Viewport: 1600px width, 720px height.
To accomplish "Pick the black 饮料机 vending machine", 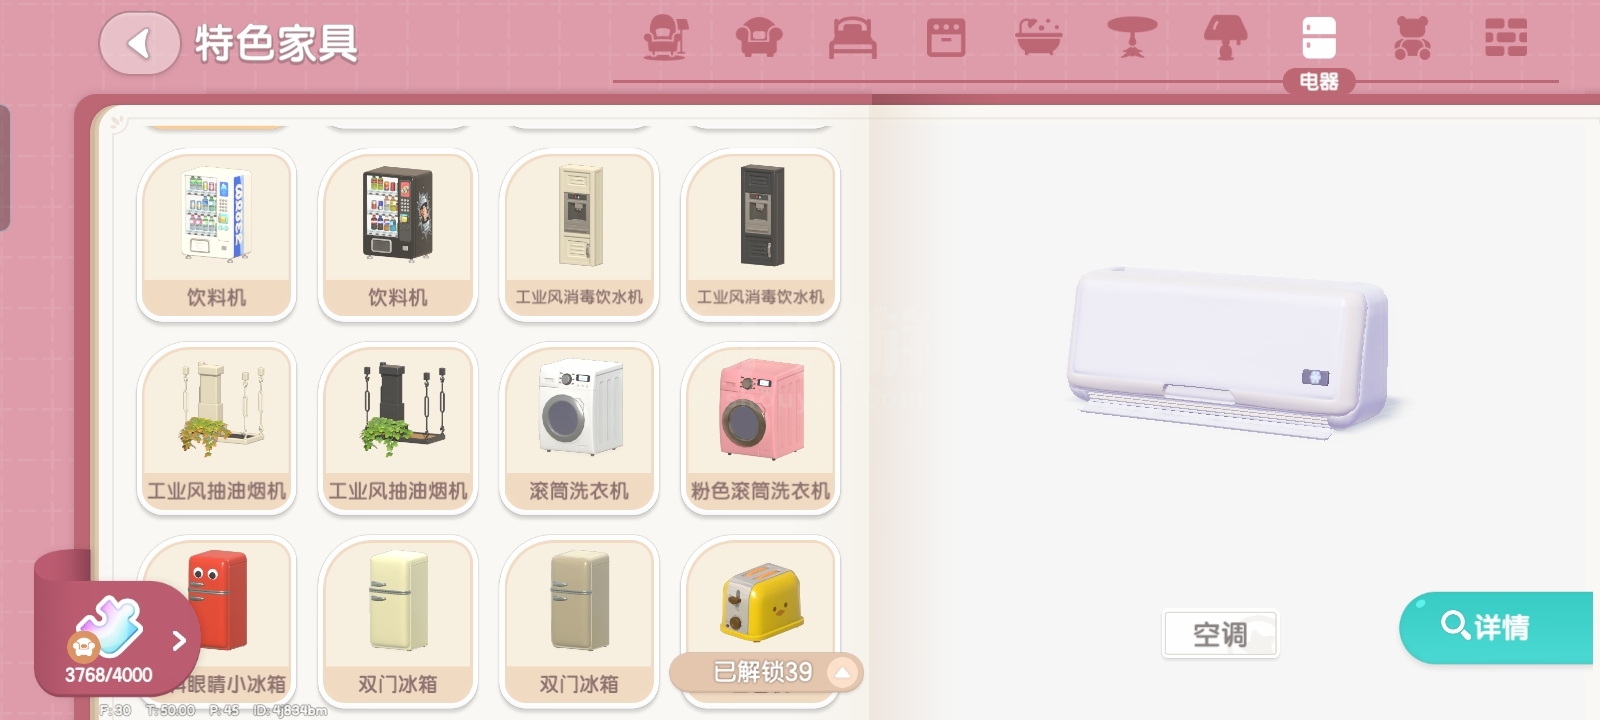I will (x=398, y=235).
